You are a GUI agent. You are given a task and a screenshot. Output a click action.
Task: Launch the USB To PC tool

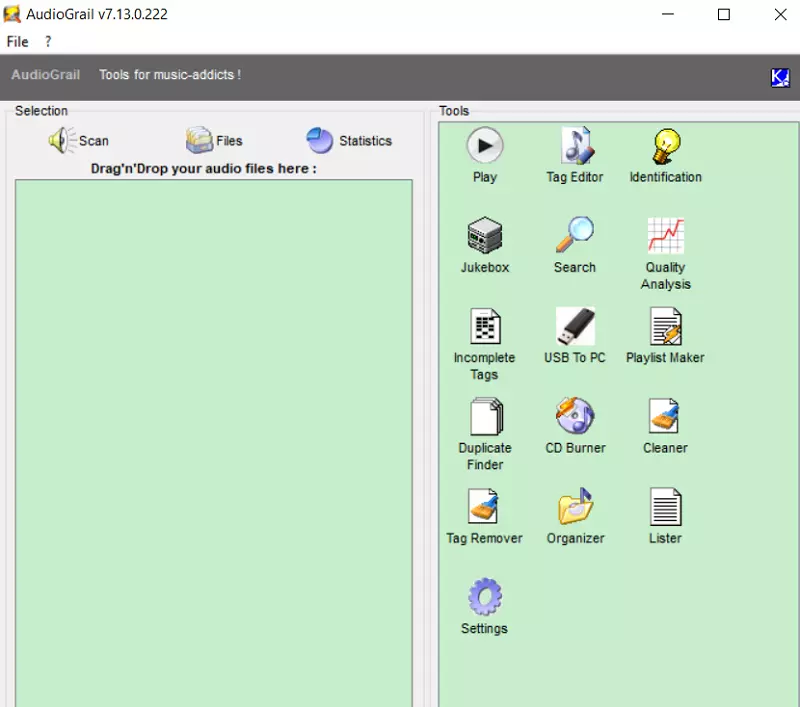(575, 327)
